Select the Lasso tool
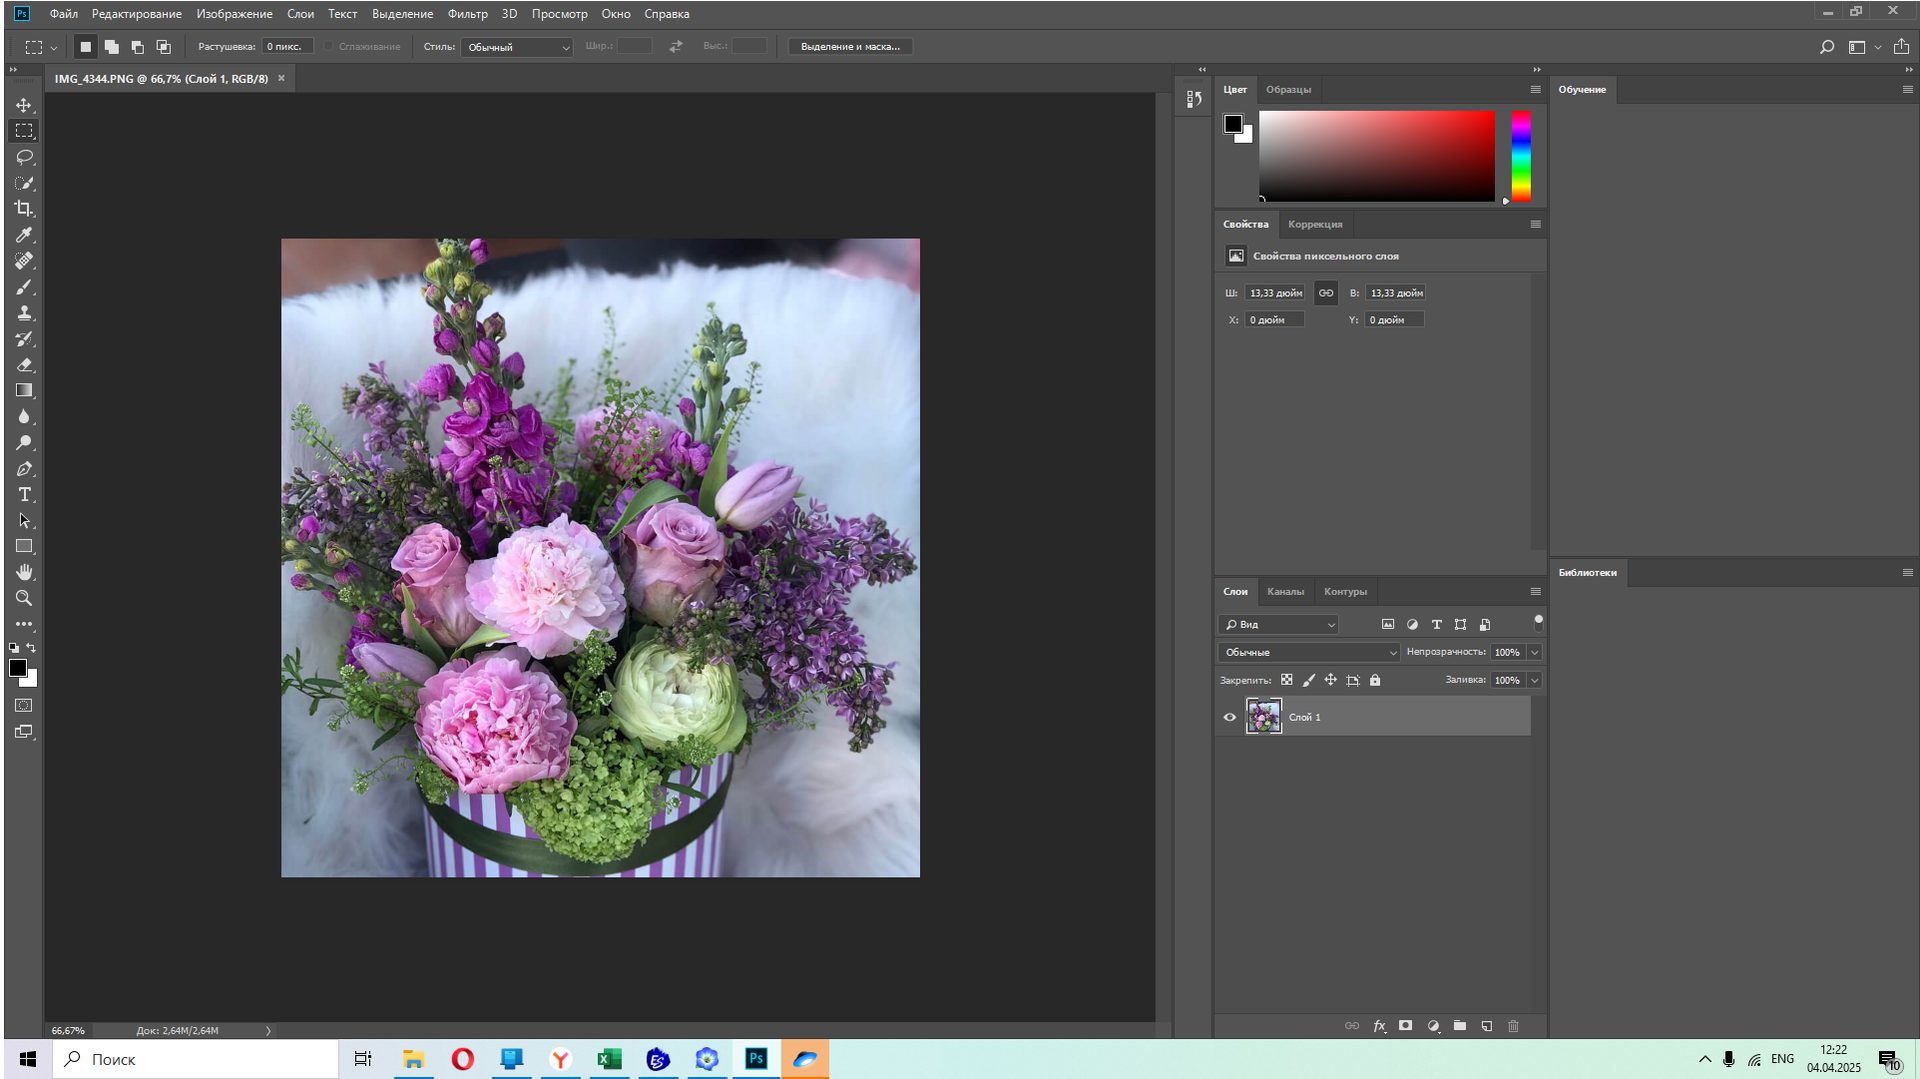Viewport: 1920px width, 1079px height. [24, 157]
